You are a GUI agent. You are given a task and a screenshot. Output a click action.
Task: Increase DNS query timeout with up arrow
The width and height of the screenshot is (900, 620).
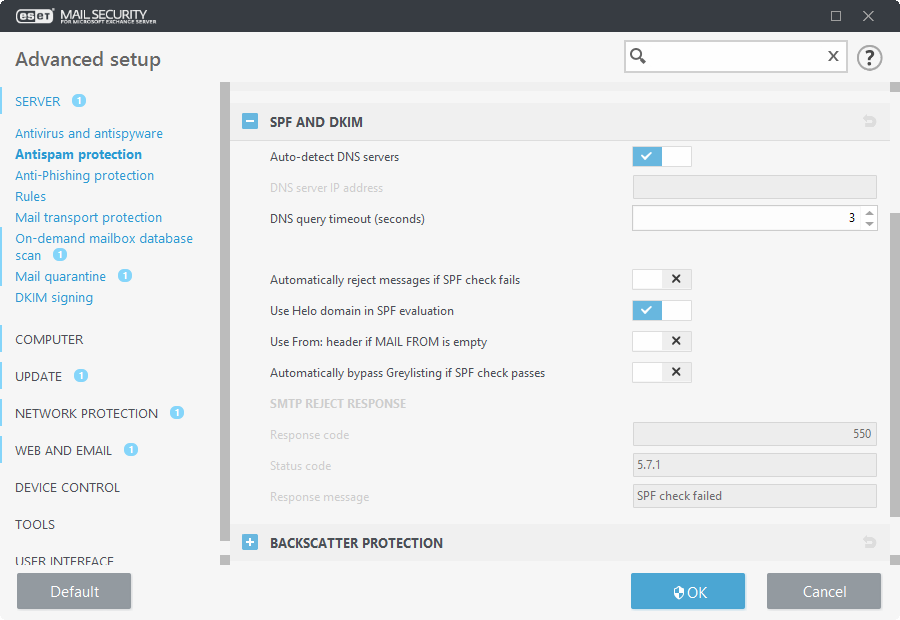(869, 212)
